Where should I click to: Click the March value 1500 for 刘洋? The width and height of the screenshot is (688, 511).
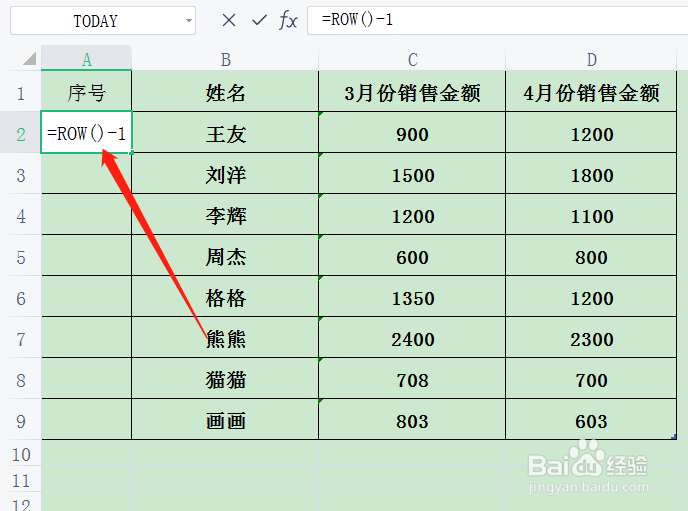(x=412, y=175)
